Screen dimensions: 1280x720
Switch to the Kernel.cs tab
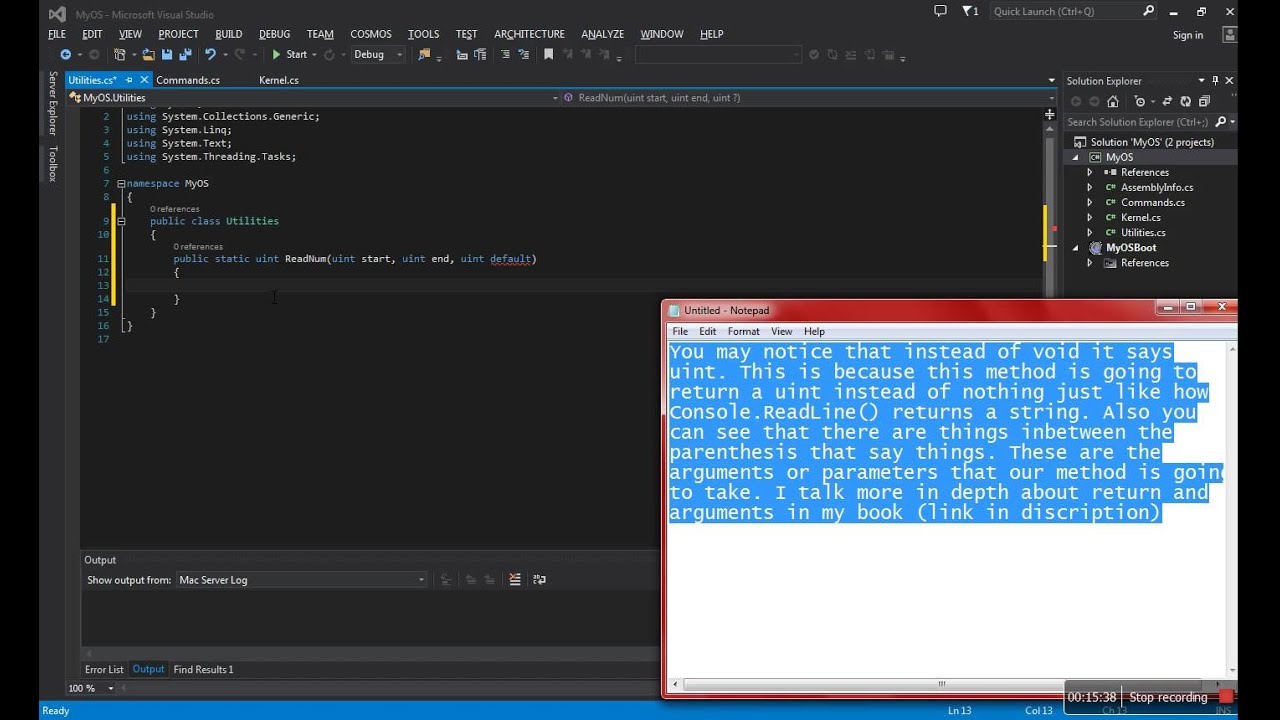[x=278, y=80]
